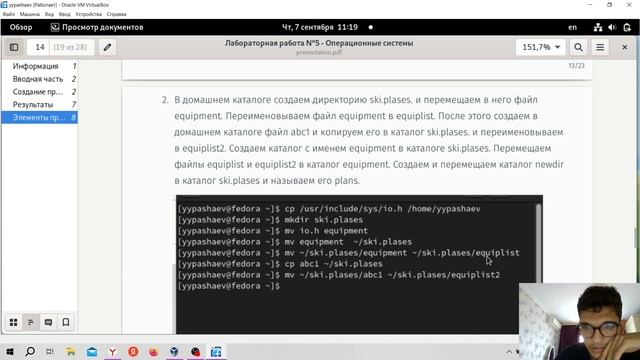
Task: Switch sidebar to bookmarks view
Action: (66, 322)
